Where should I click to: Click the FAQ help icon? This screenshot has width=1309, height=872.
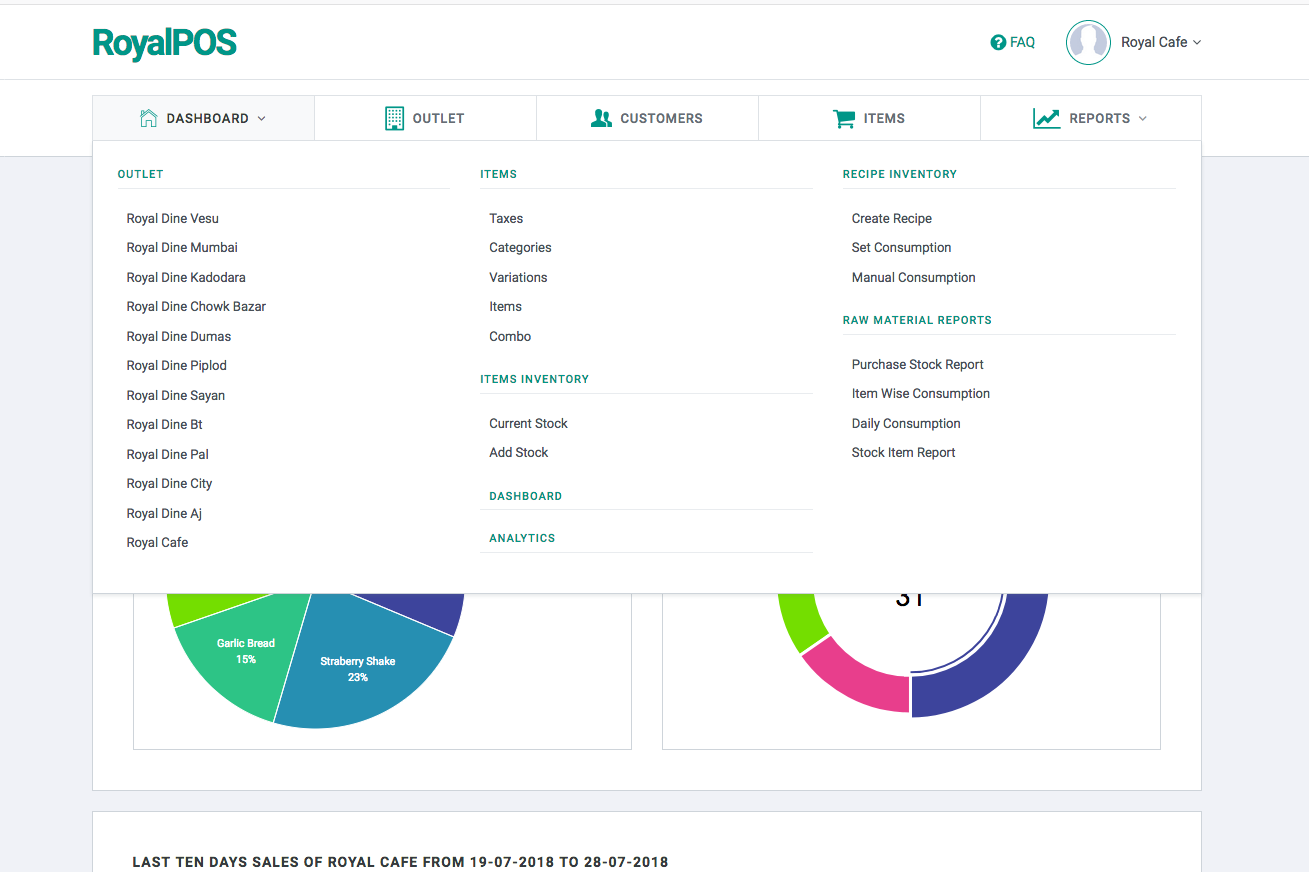(x=997, y=42)
